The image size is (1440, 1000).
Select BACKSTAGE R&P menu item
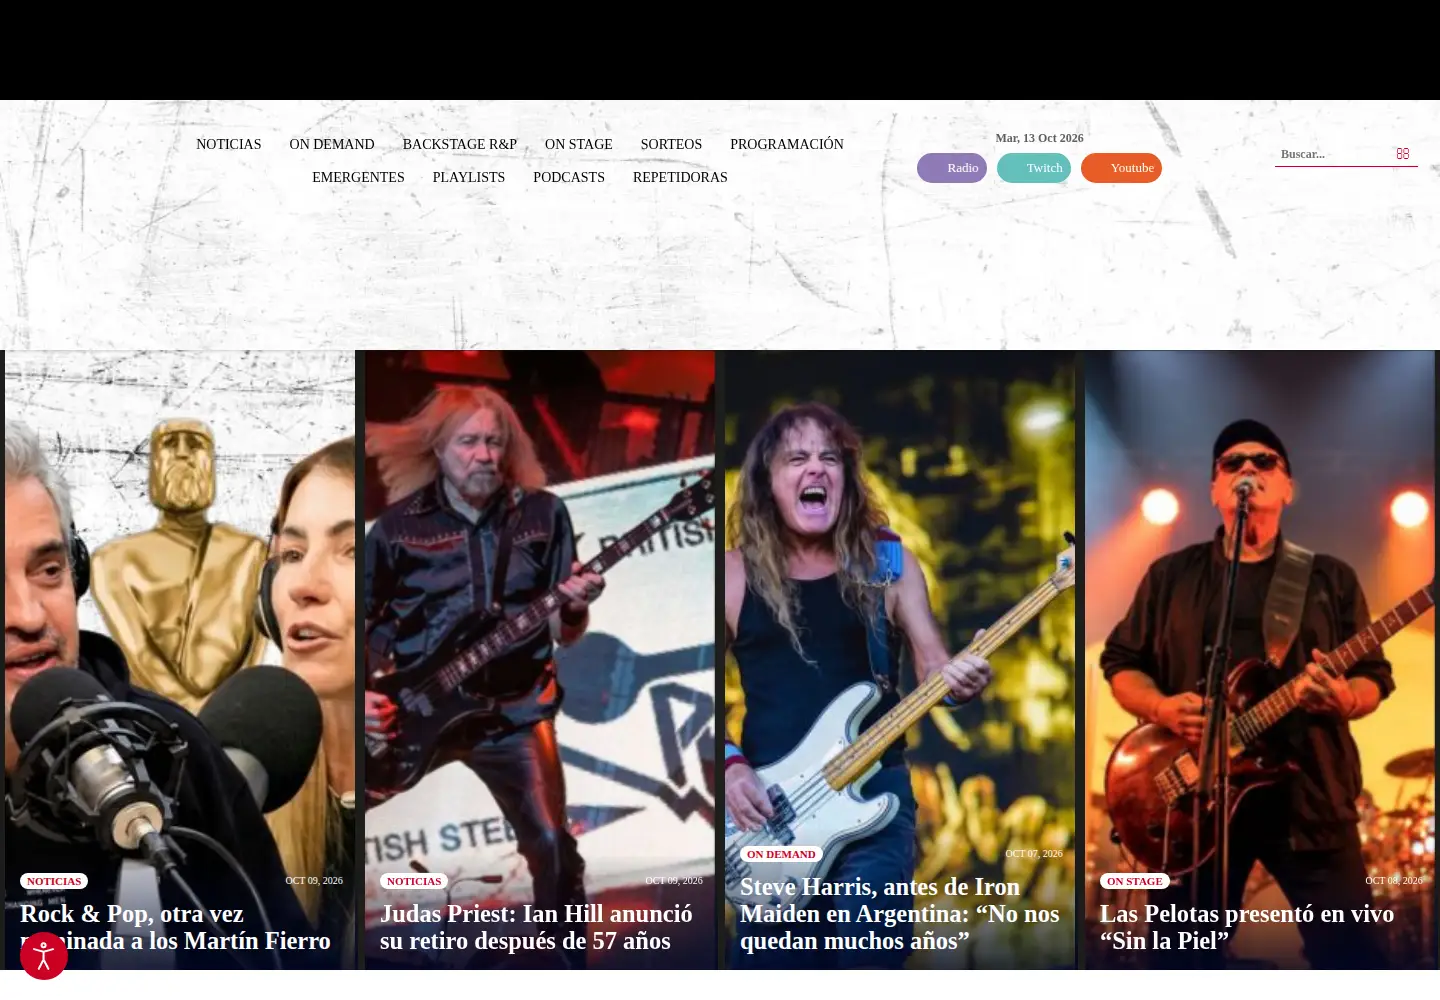pyautogui.click(x=460, y=144)
